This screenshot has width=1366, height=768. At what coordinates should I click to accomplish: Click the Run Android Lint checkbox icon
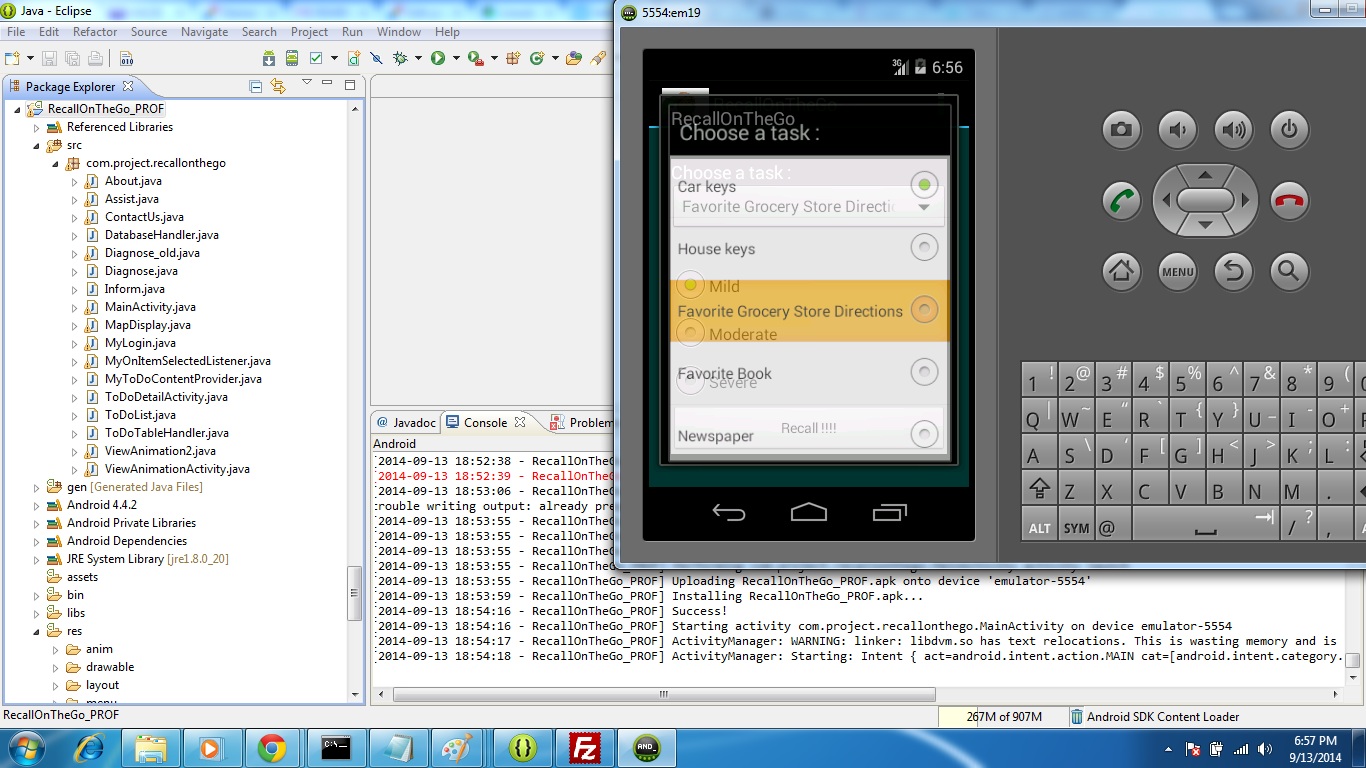point(316,58)
